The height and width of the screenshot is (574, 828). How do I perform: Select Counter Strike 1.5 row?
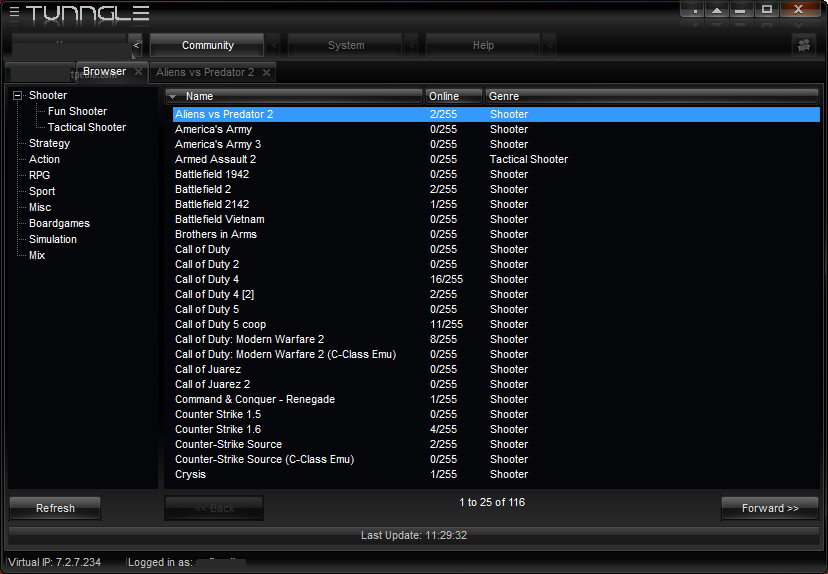[496, 415]
